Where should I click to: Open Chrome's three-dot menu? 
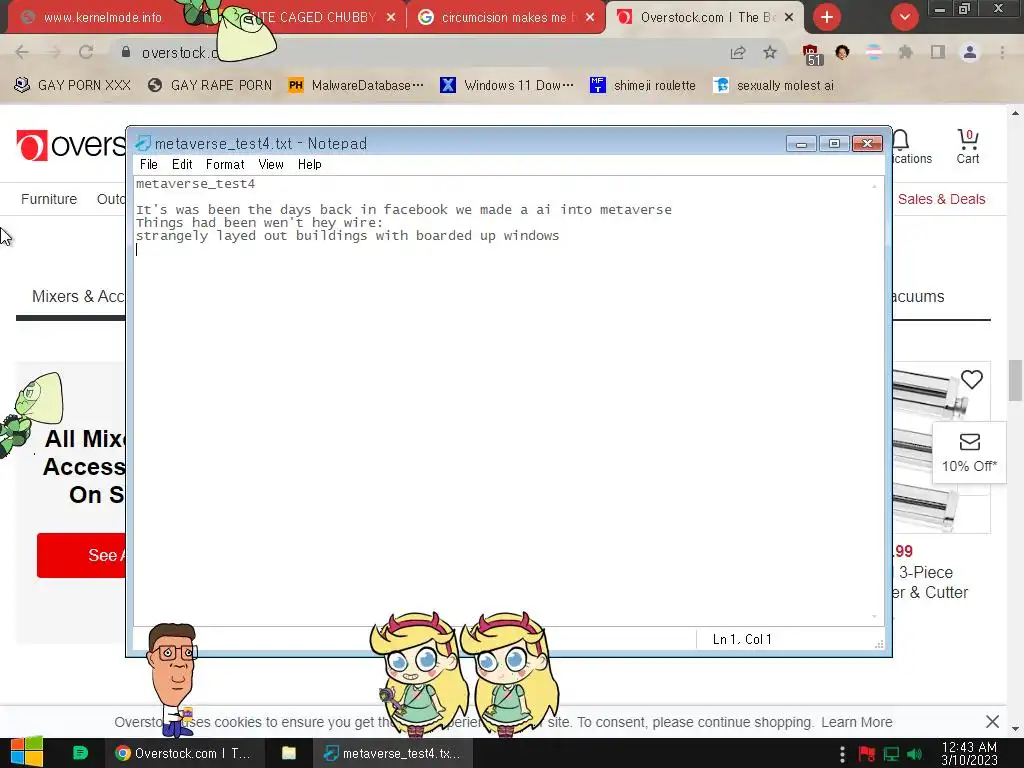1002,52
